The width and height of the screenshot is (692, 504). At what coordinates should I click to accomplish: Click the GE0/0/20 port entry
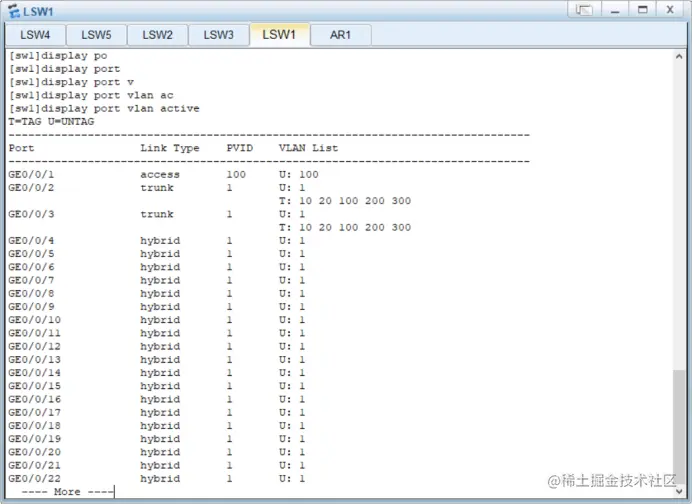(34, 453)
